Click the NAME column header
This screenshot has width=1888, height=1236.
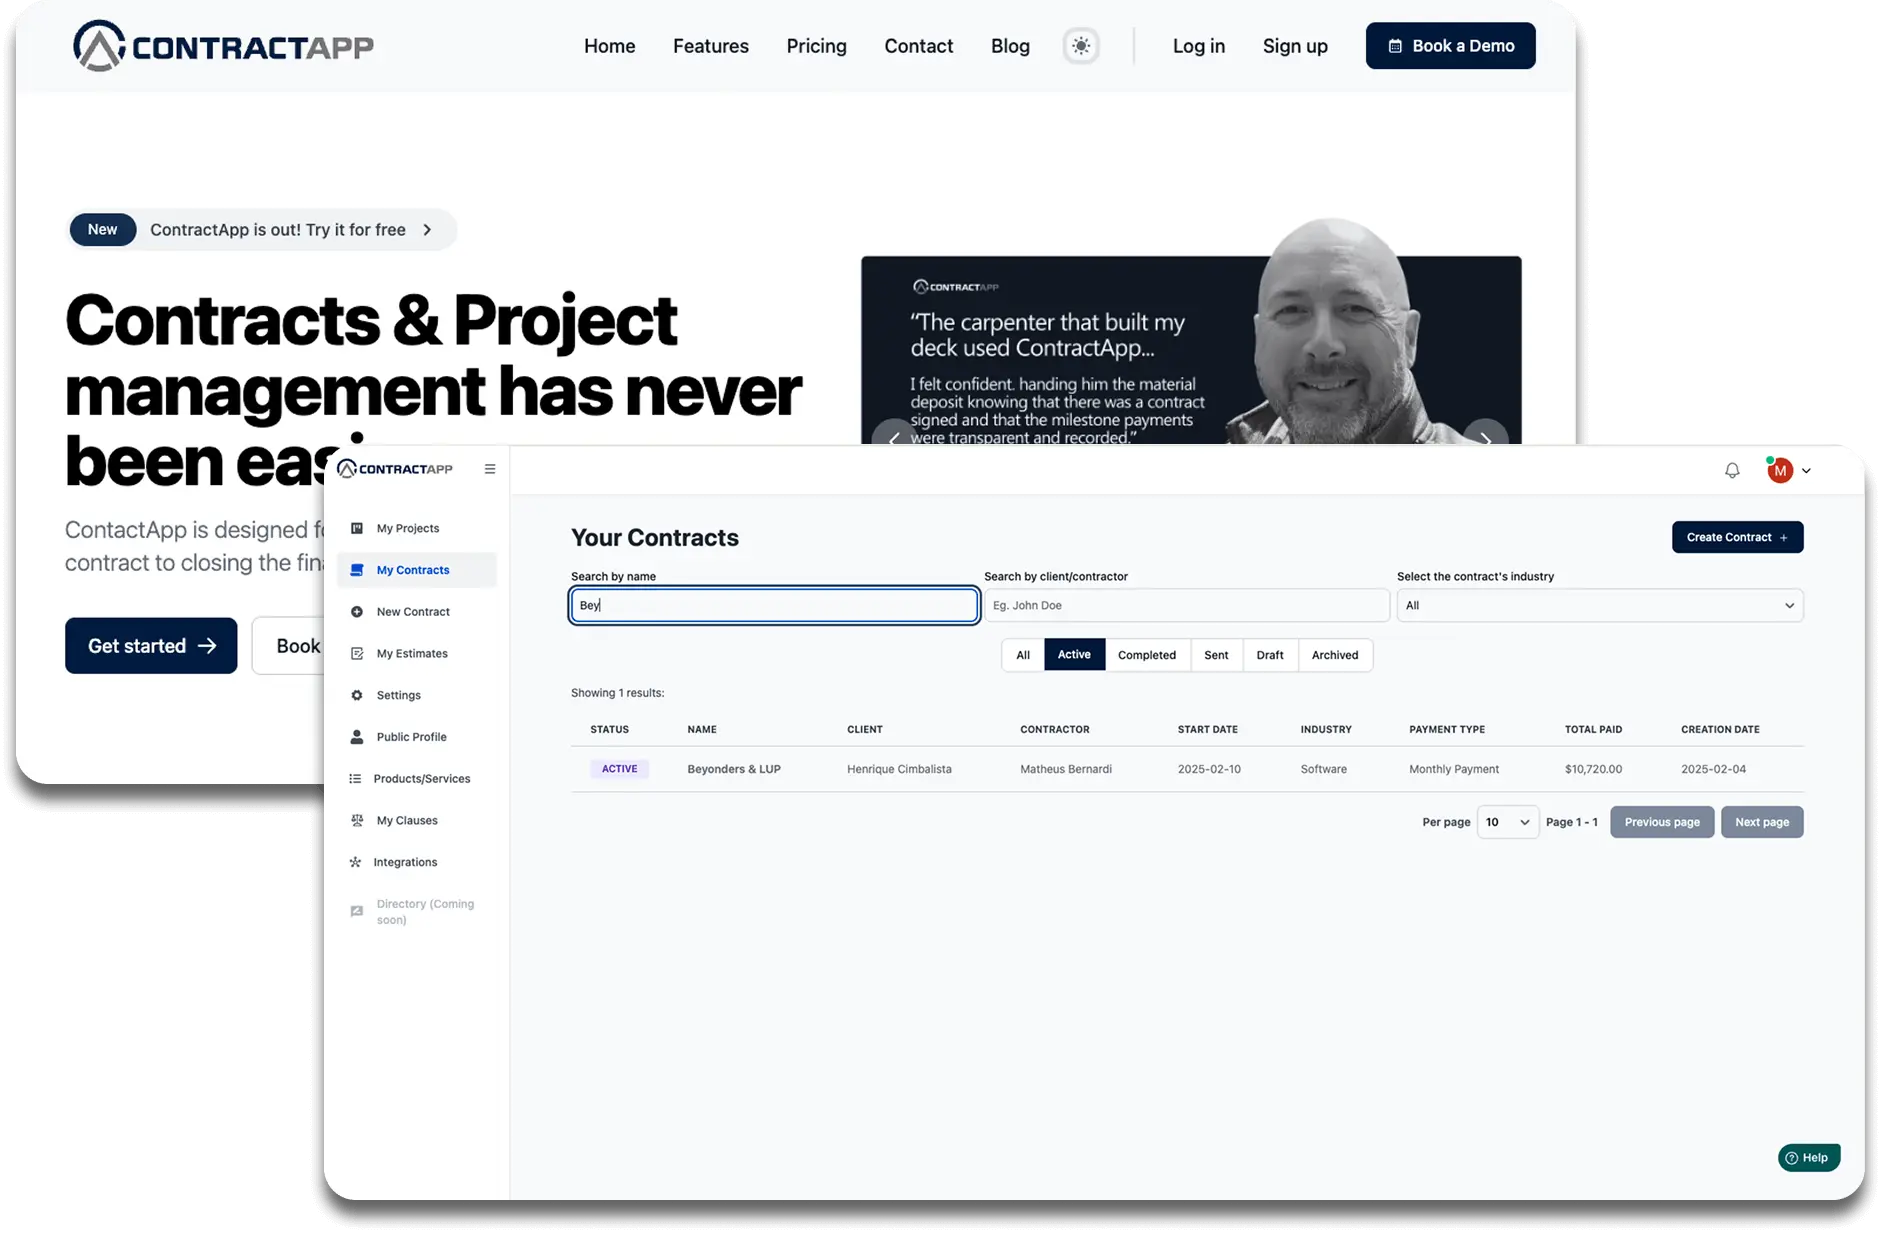(x=702, y=729)
